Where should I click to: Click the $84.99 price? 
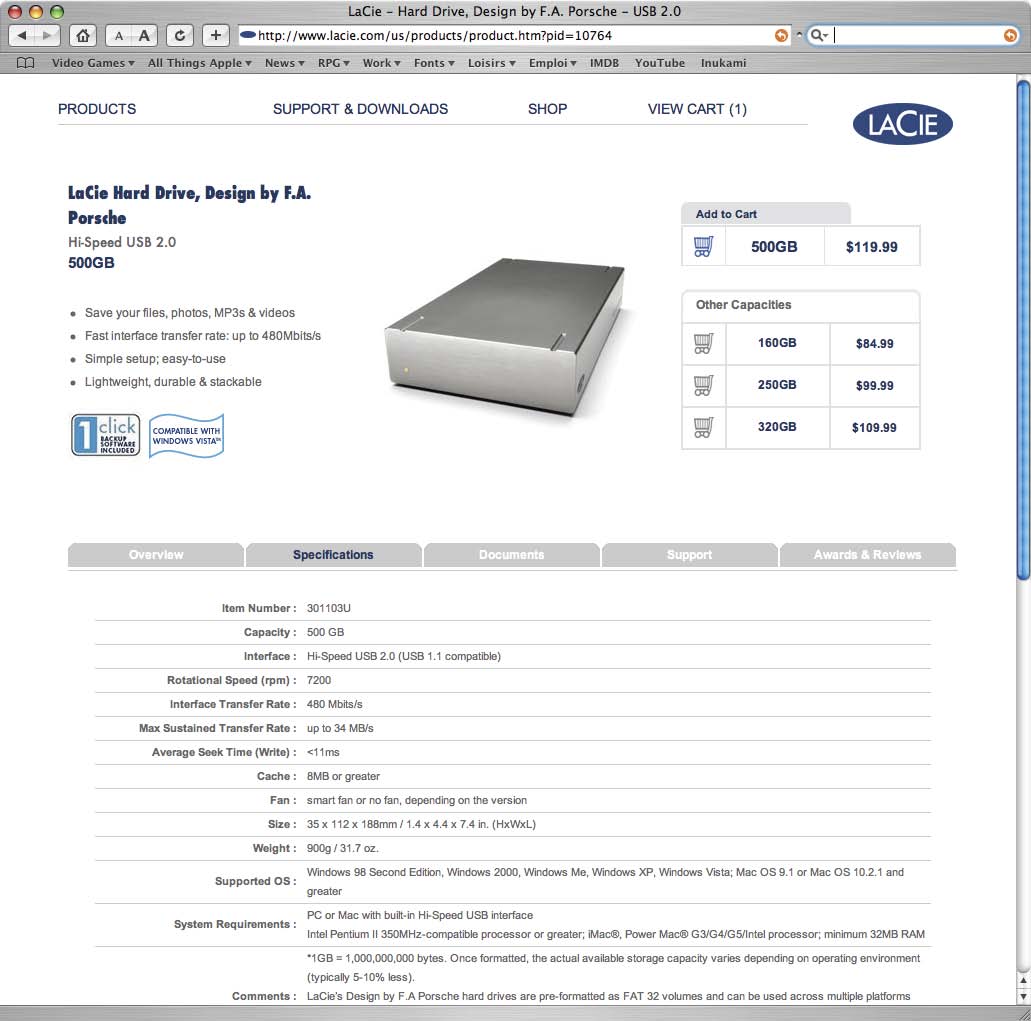pos(875,344)
